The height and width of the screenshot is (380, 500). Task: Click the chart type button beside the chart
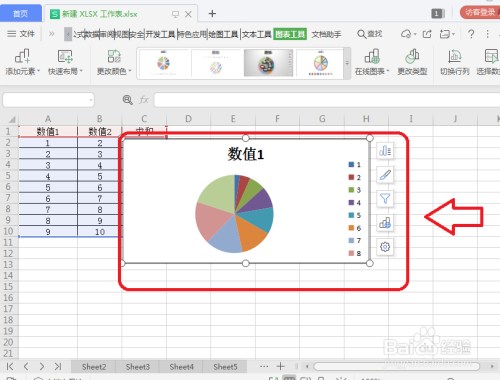point(385,223)
